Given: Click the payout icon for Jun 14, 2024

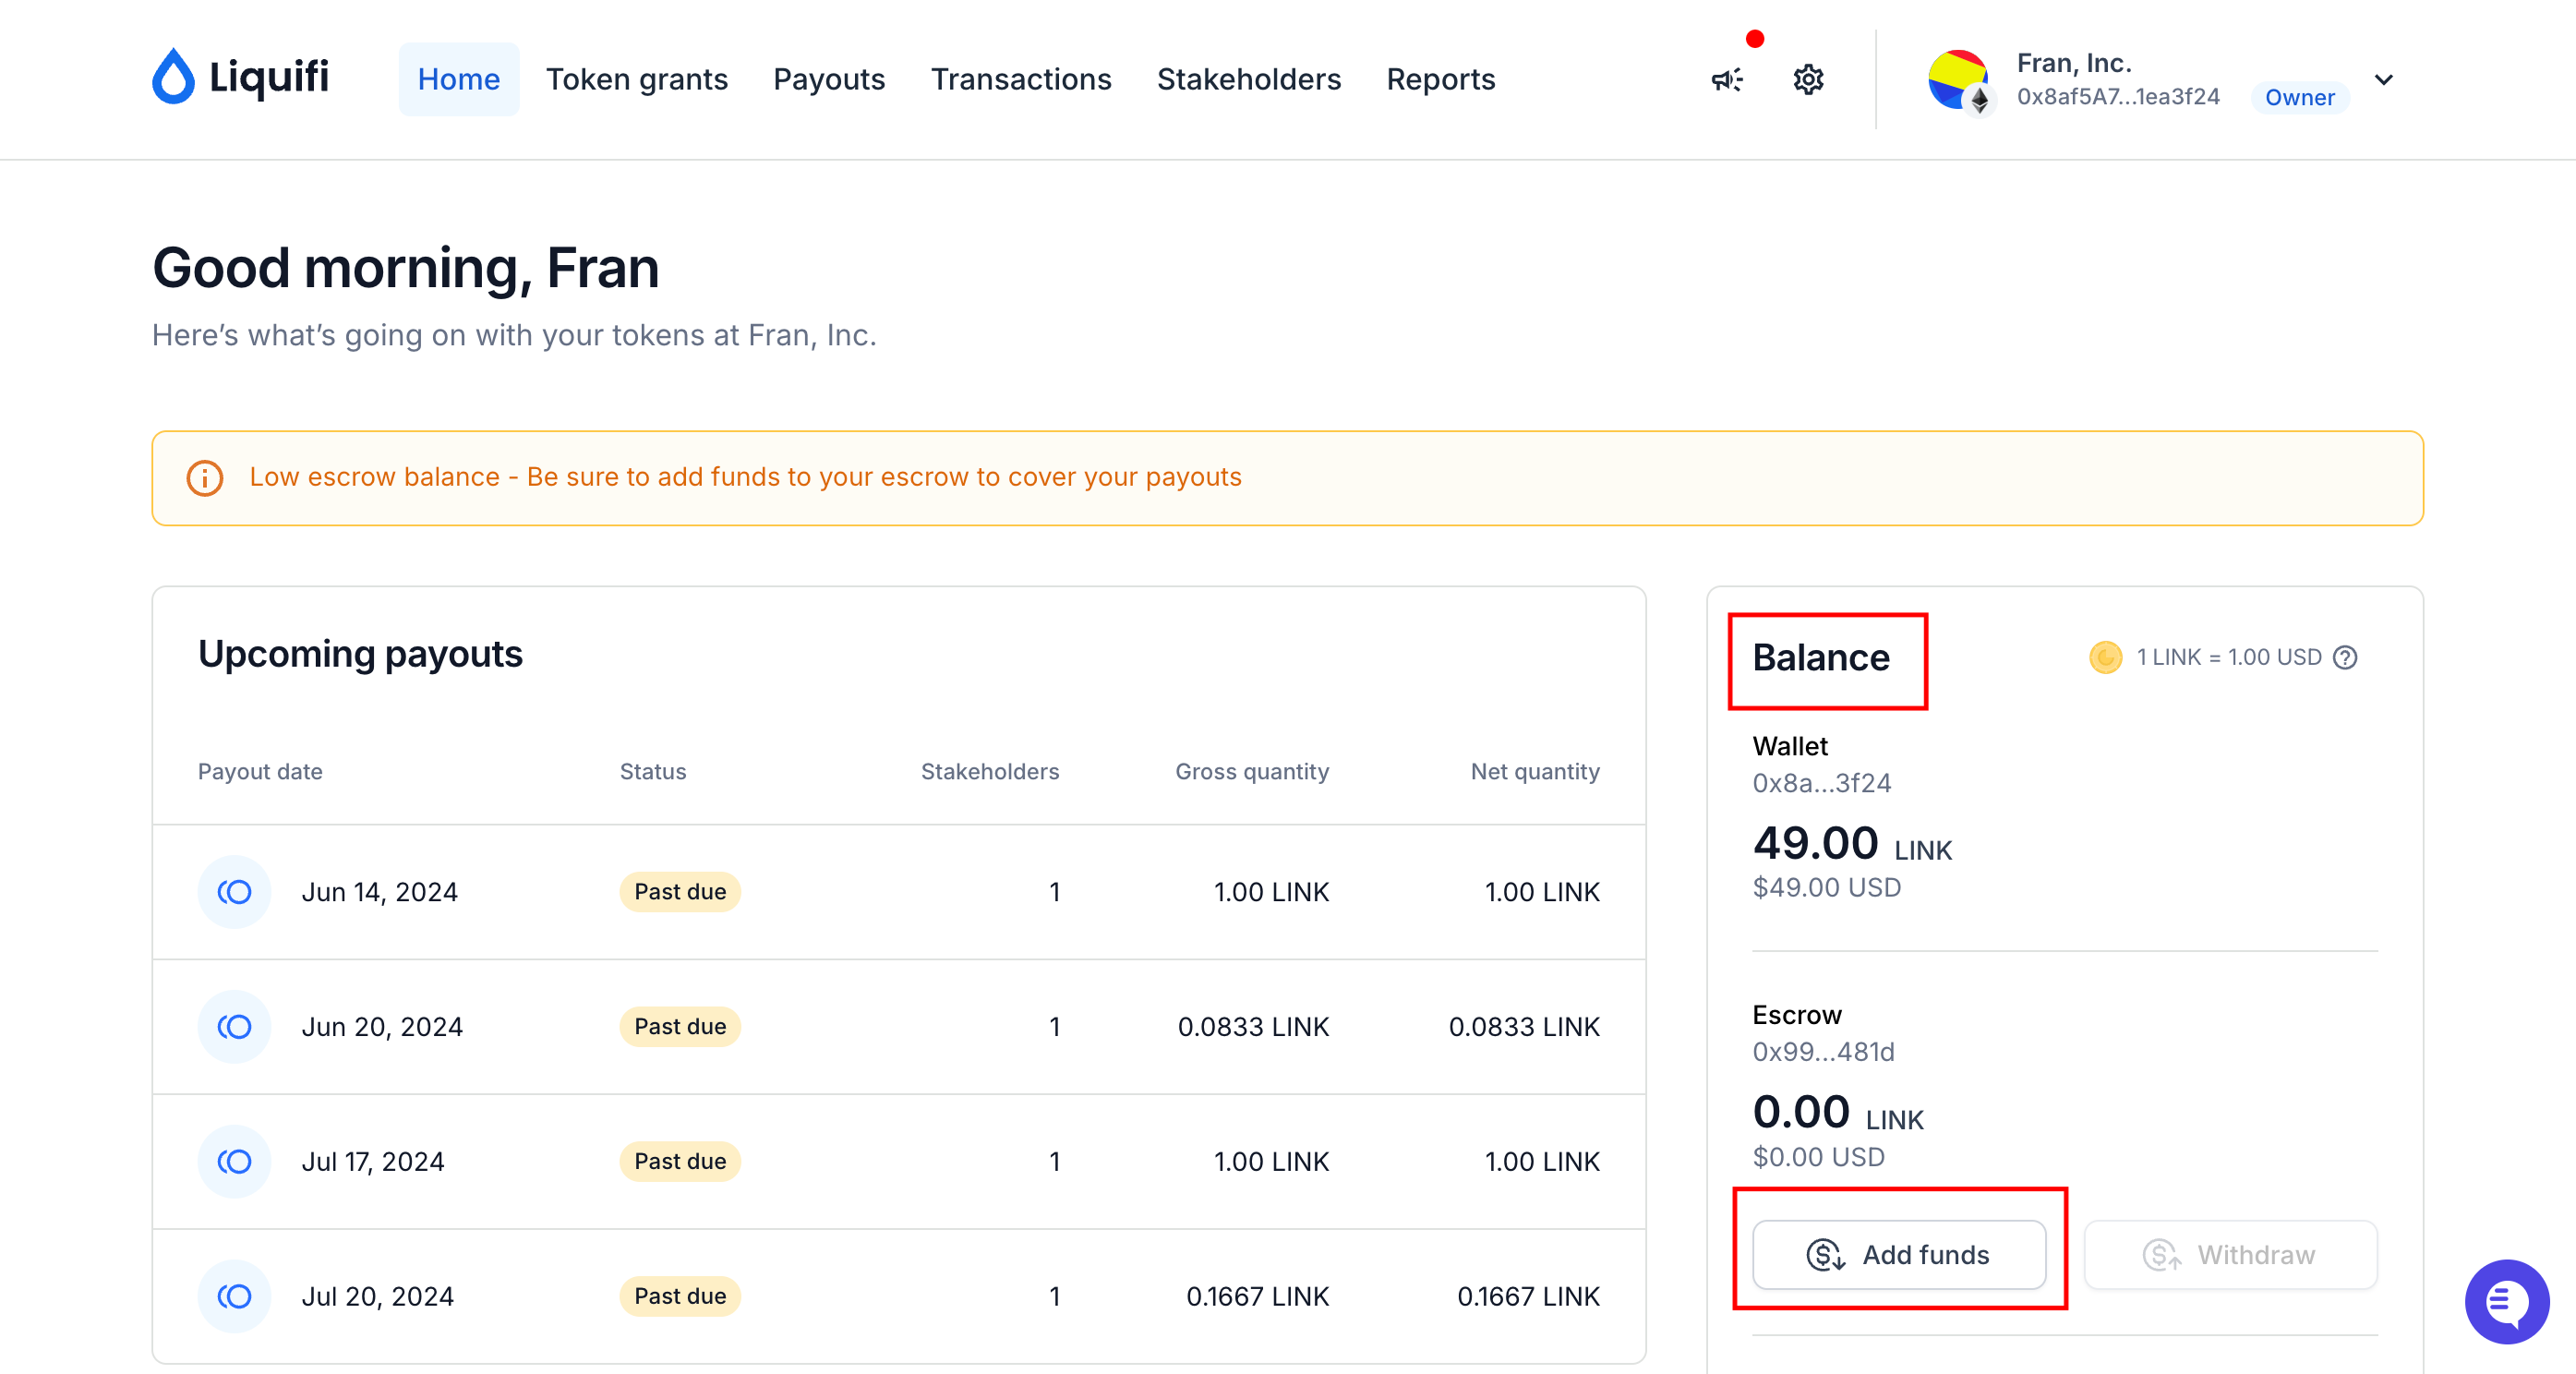Looking at the screenshot, I should click(x=234, y=891).
